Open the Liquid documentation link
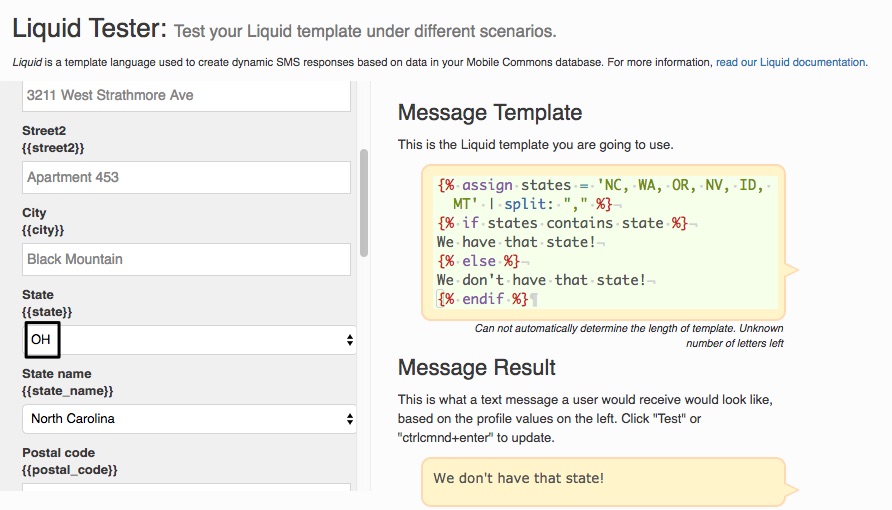Viewport: 892px width, 510px height. [x=791, y=63]
